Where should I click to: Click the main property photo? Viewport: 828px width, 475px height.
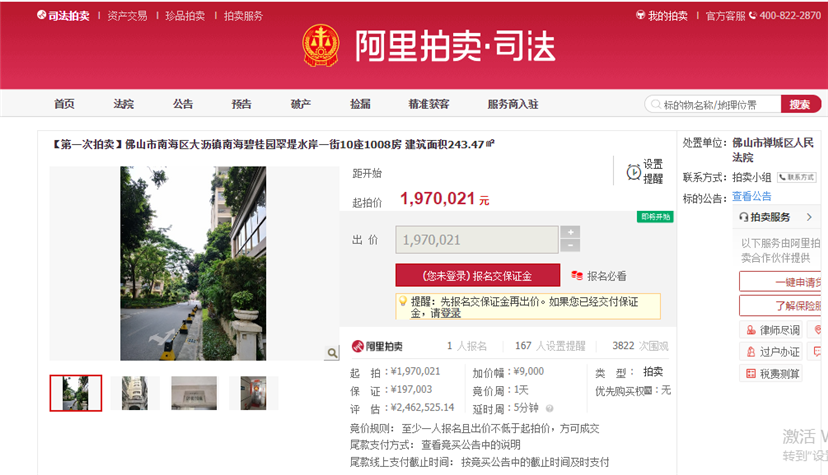point(193,263)
